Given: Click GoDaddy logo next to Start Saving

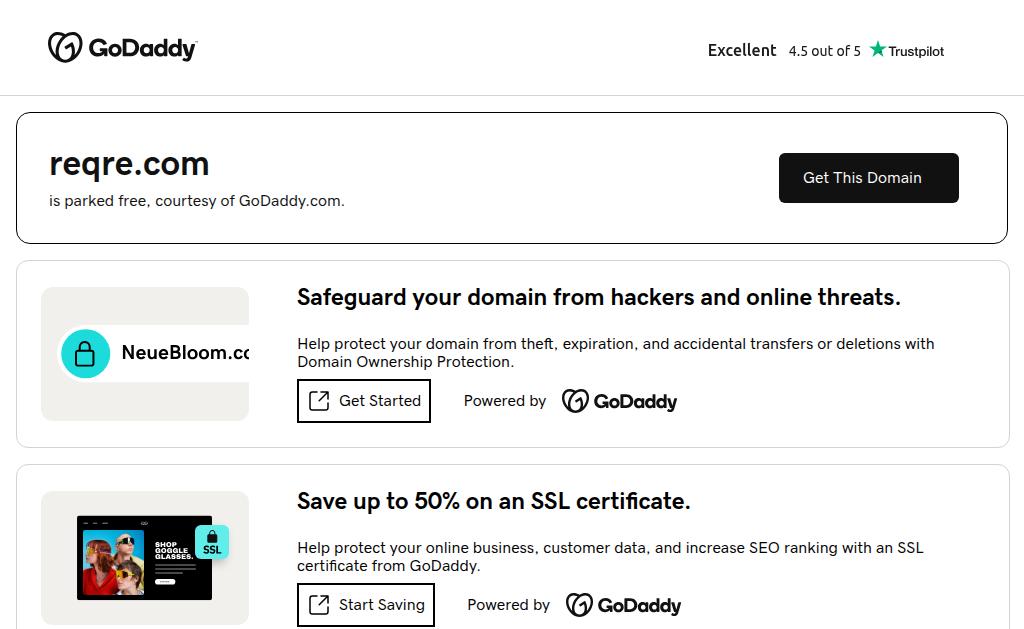Looking at the screenshot, I should (x=623, y=605).
